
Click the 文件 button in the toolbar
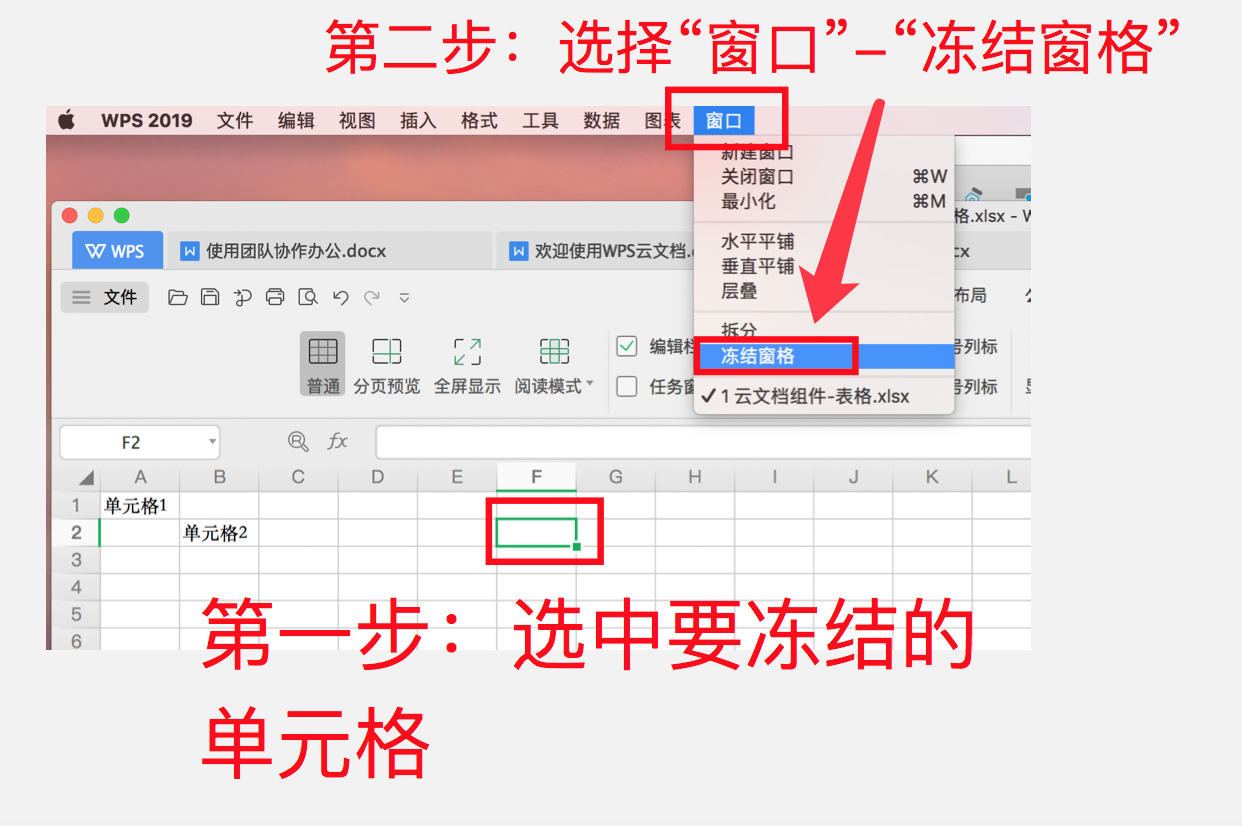104,297
